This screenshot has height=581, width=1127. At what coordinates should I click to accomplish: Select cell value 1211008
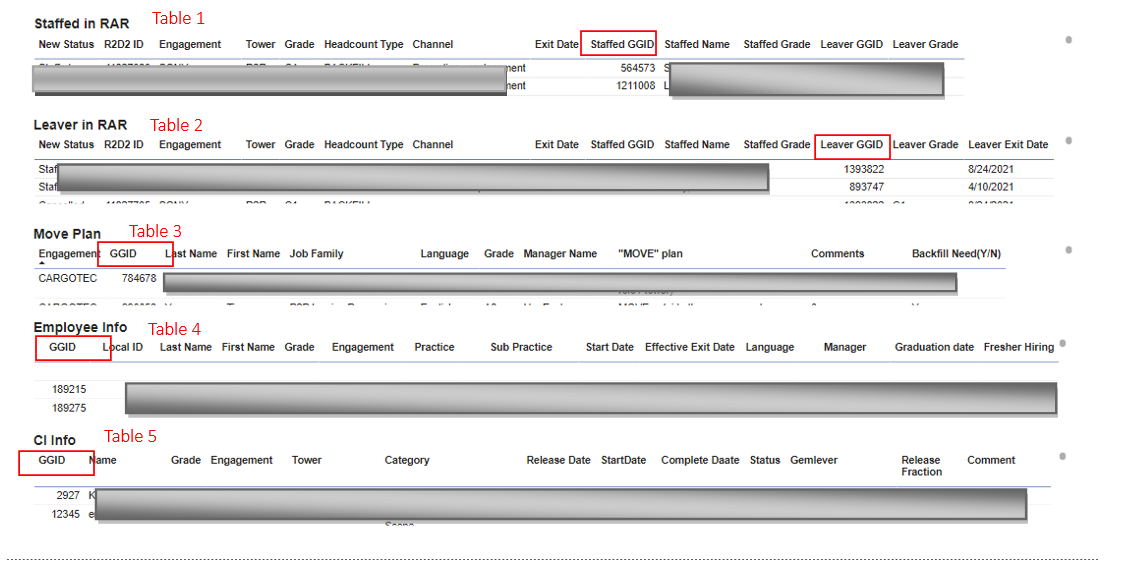(x=636, y=86)
